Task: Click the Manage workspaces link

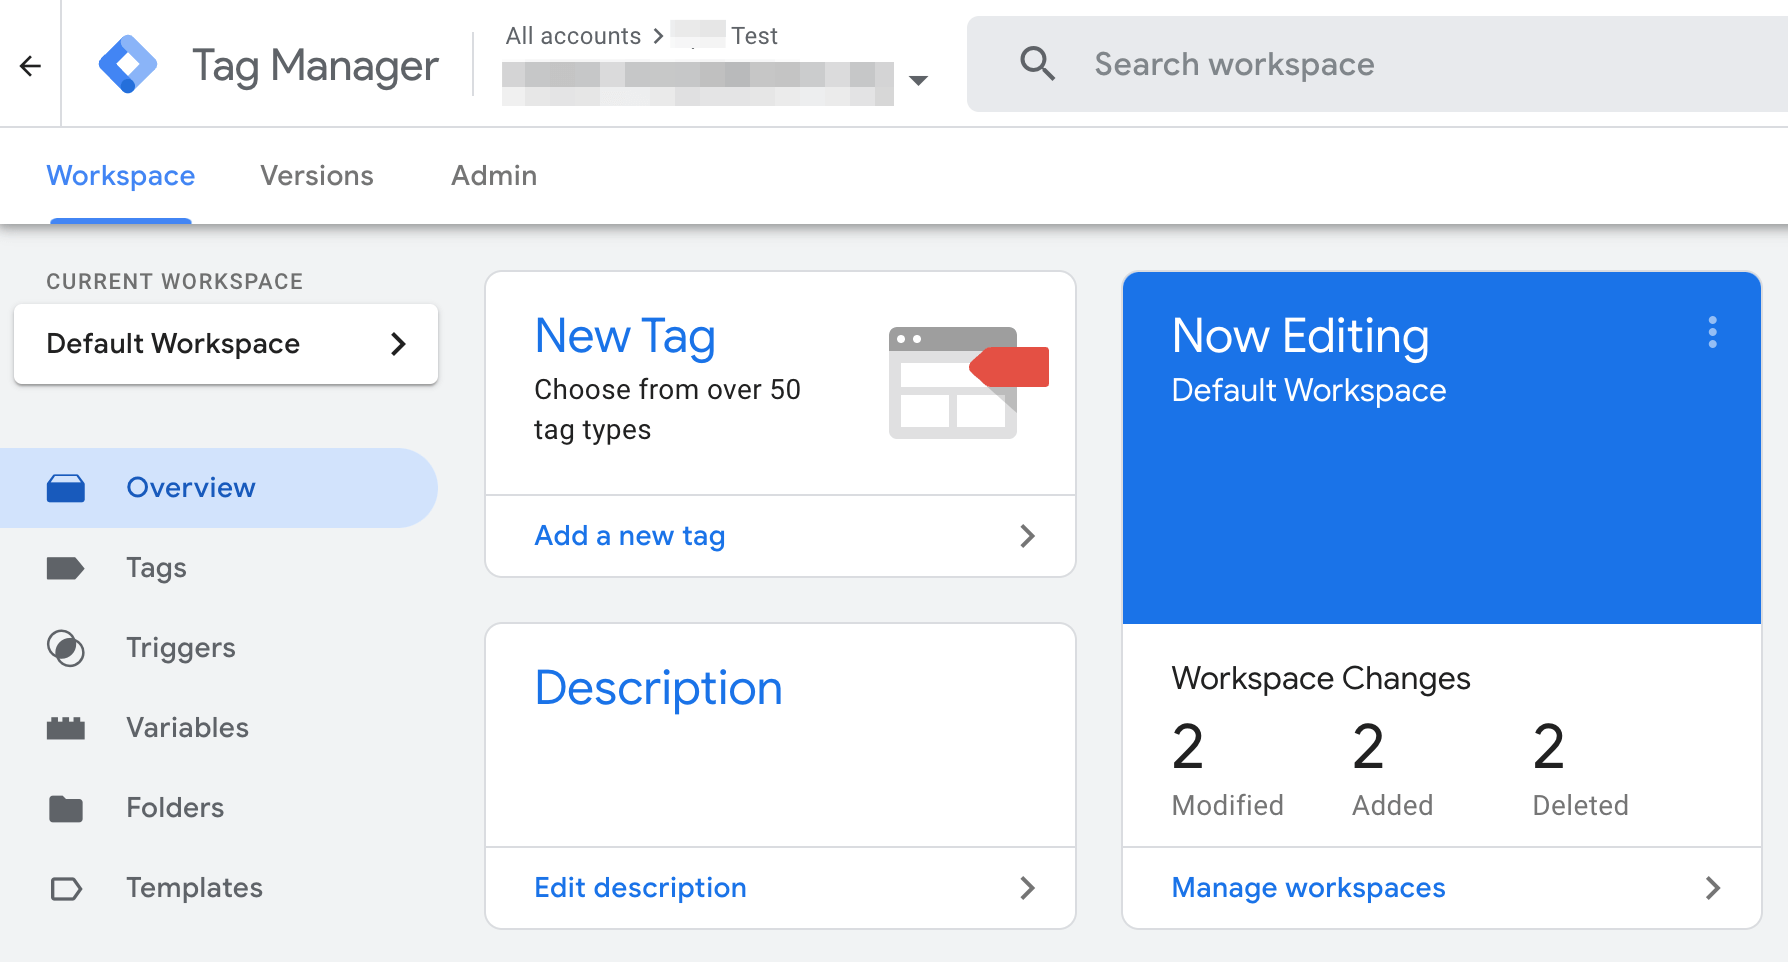Action: (1308, 888)
